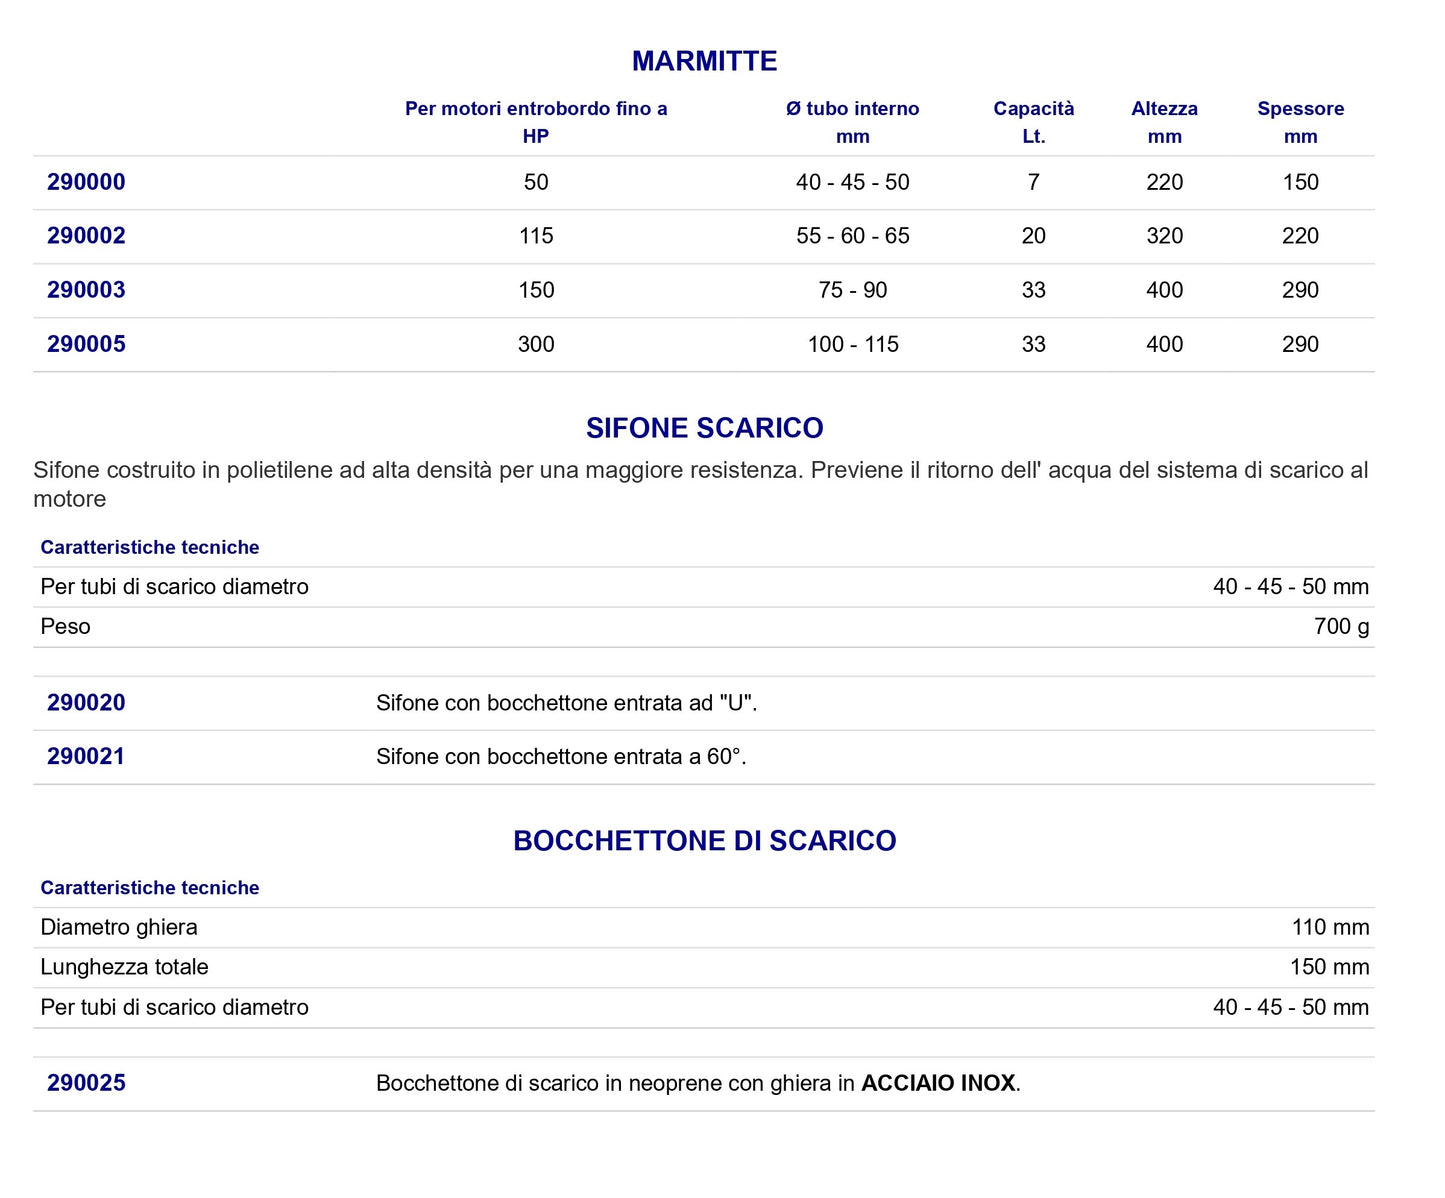Image resolution: width=1445 pixels, height=1198 pixels.
Task: Click the SIFONE SCARICO heading
Action: point(704,428)
